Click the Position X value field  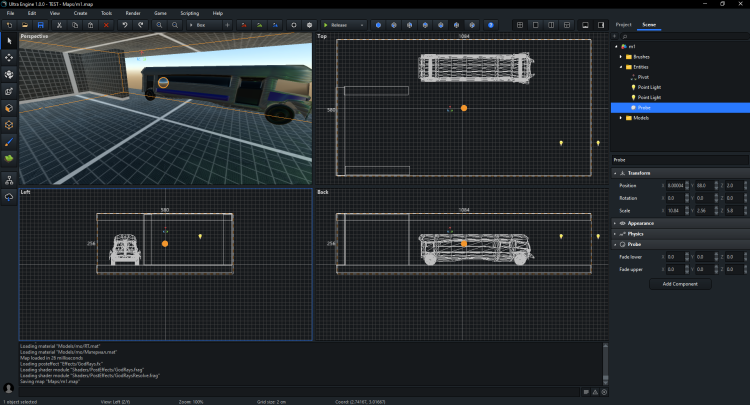click(x=676, y=185)
